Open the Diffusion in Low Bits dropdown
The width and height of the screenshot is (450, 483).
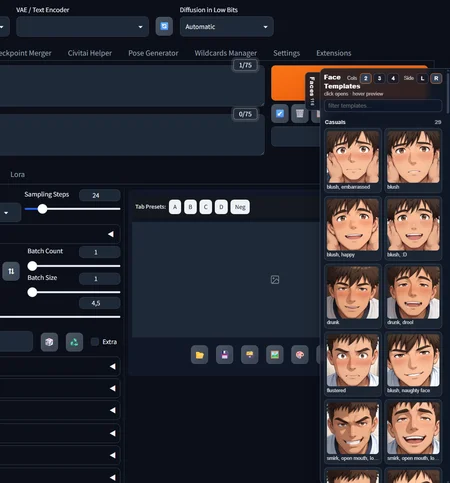(227, 27)
